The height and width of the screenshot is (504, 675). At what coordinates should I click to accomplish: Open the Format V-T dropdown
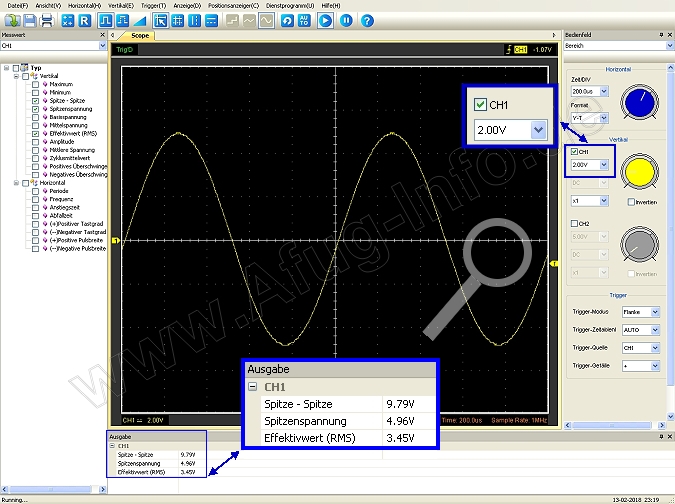click(604, 117)
